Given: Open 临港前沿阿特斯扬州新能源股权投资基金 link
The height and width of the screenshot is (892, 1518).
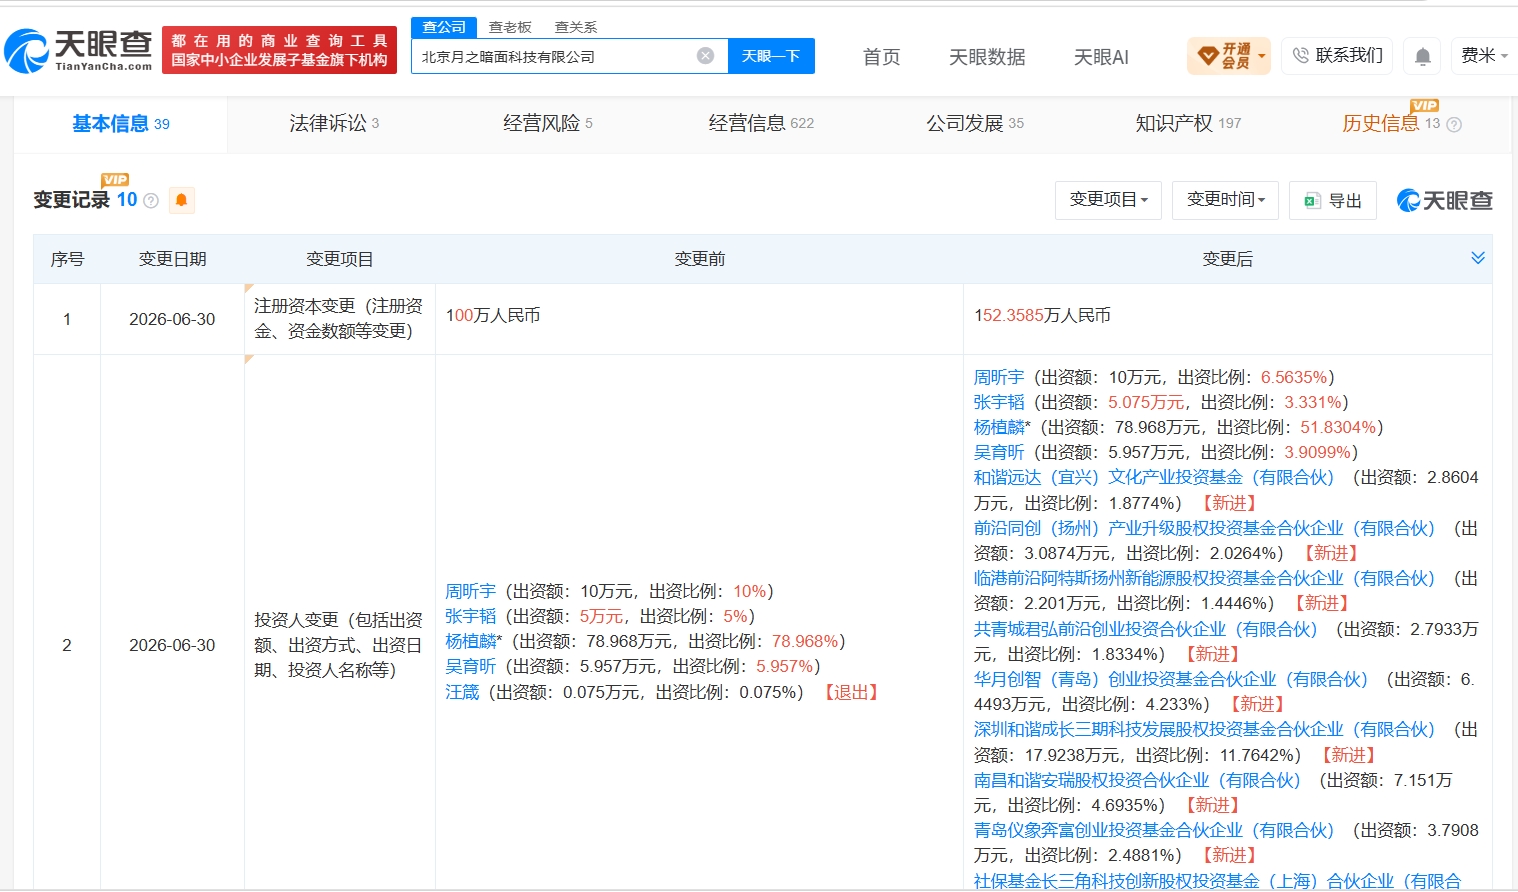Looking at the screenshot, I should click(x=1204, y=578).
